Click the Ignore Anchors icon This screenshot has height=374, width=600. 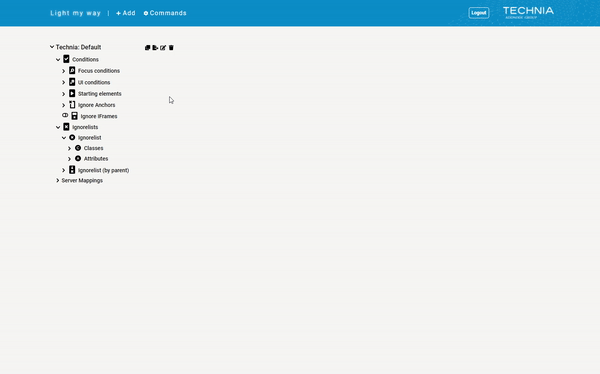pos(72,105)
